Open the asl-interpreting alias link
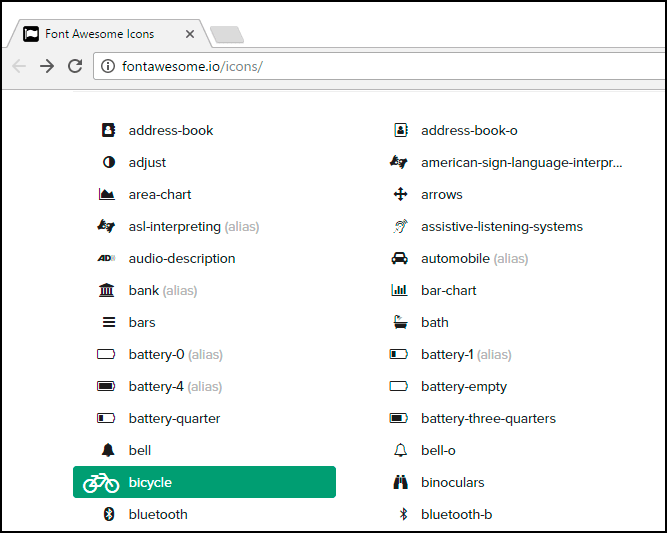 coord(194,227)
